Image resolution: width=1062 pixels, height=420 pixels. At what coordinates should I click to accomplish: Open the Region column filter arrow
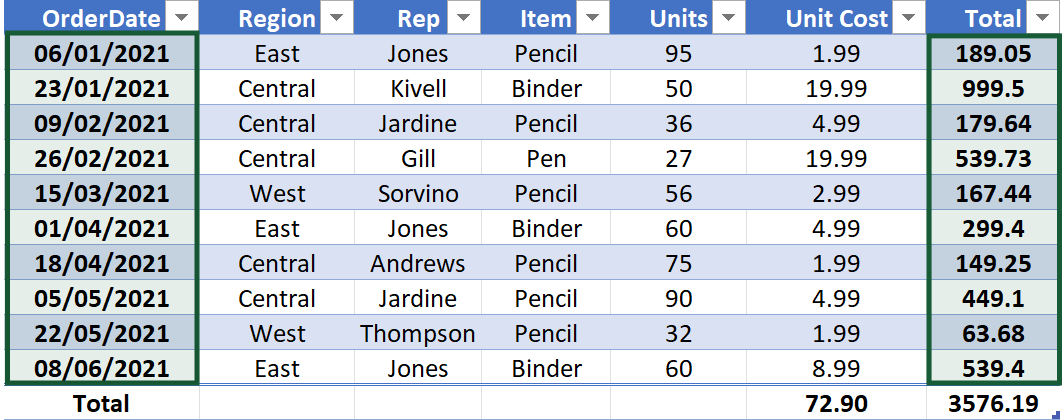click(336, 18)
